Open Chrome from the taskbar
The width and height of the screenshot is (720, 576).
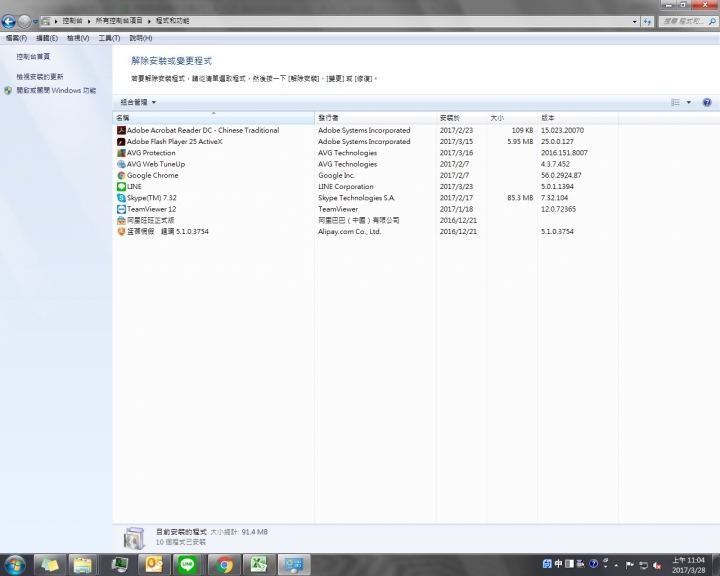[x=224, y=565]
